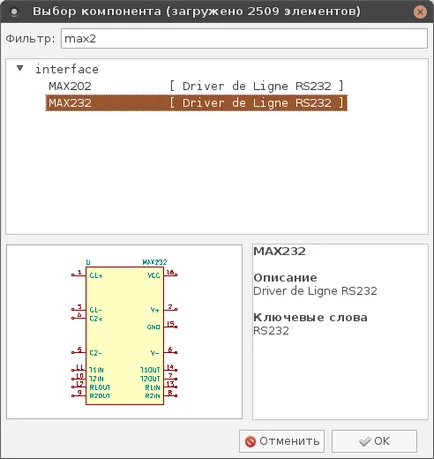Click pin 1 C1+ in the symbol preview
Image resolution: width=434 pixels, height=459 pixels.
pos(79,274)
